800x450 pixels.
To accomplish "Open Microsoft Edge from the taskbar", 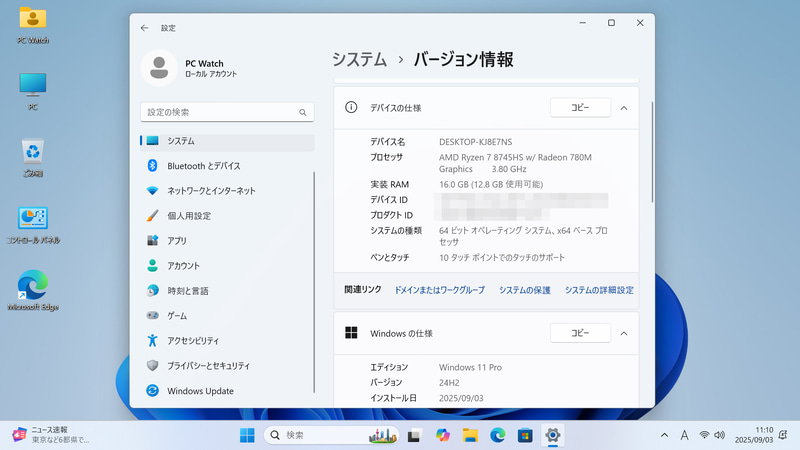I will (x=497, y=435).
